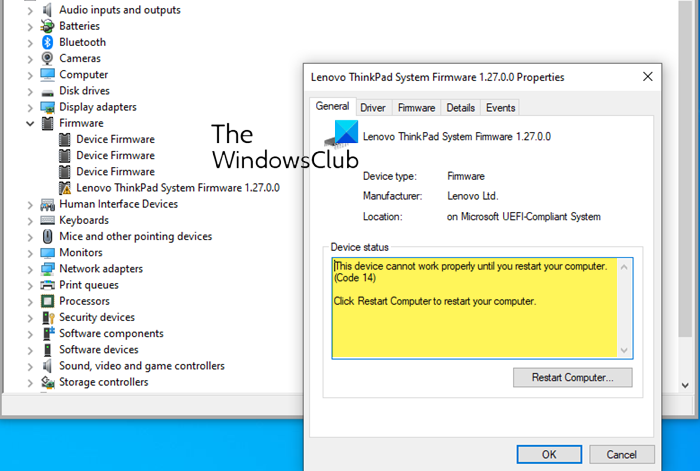Click the Print queues printer icon
The image size is (700, 471).
point(47,285)
